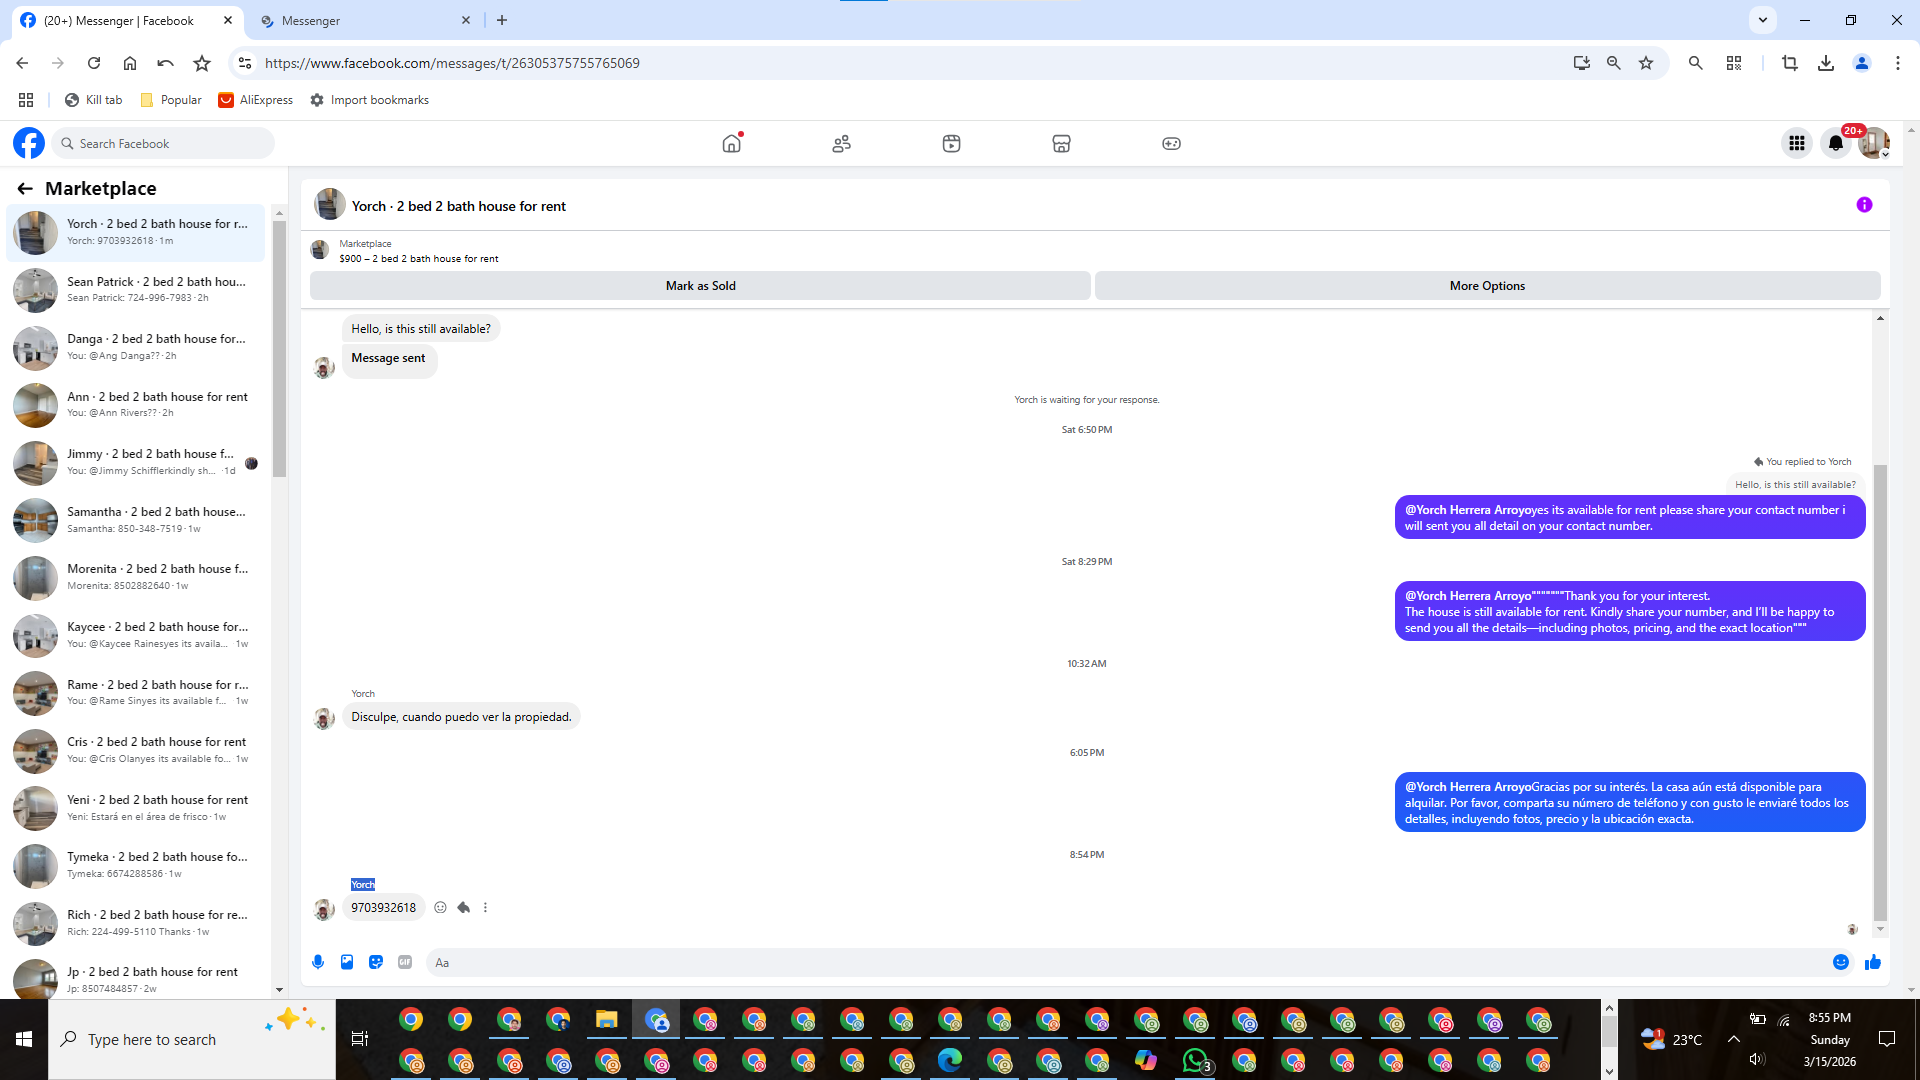Click the Mark as Sold button
Viewport: 1920px width, 1080px height.
point(700,286)
